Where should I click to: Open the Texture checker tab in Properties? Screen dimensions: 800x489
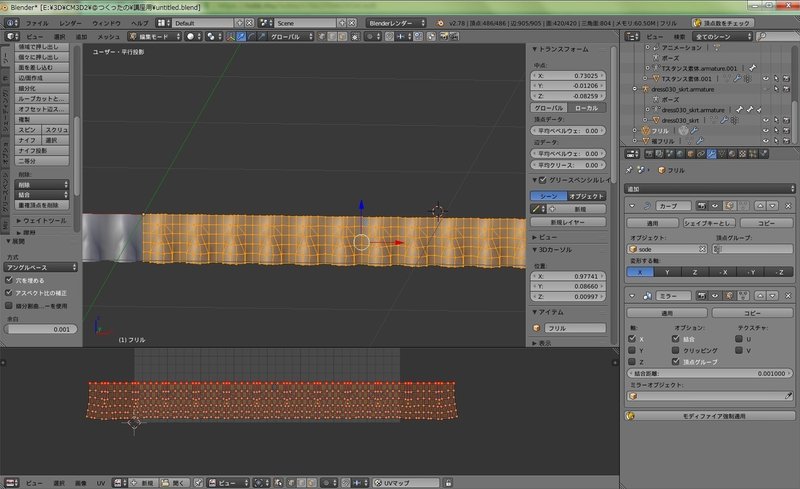click(742, 154)
